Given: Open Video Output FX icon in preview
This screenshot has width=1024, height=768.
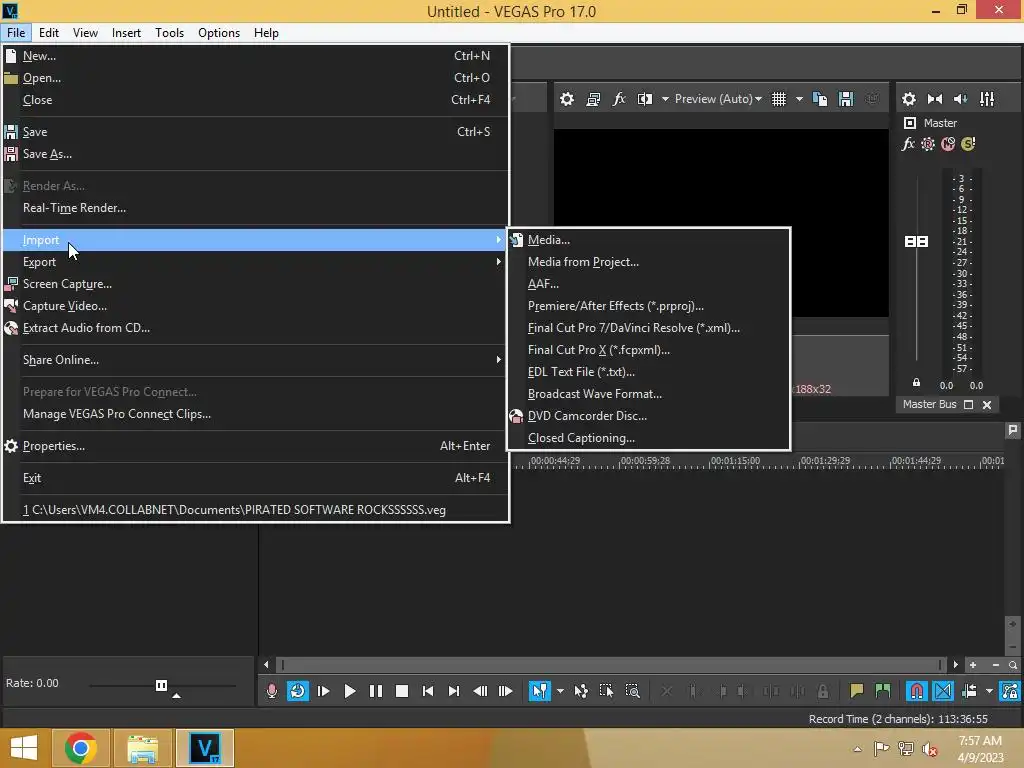Looking at the screenshot, I should pyautogui.click(x=619, y=99).
